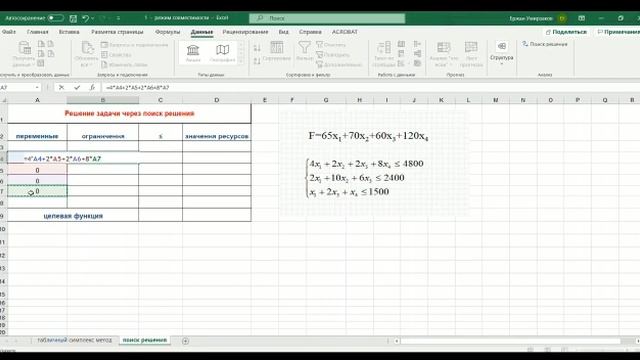Screen dimensions: 640x360
Task: Open 'табличный симплекс метод' sheet tab
Action: click(x=74, y=340)
